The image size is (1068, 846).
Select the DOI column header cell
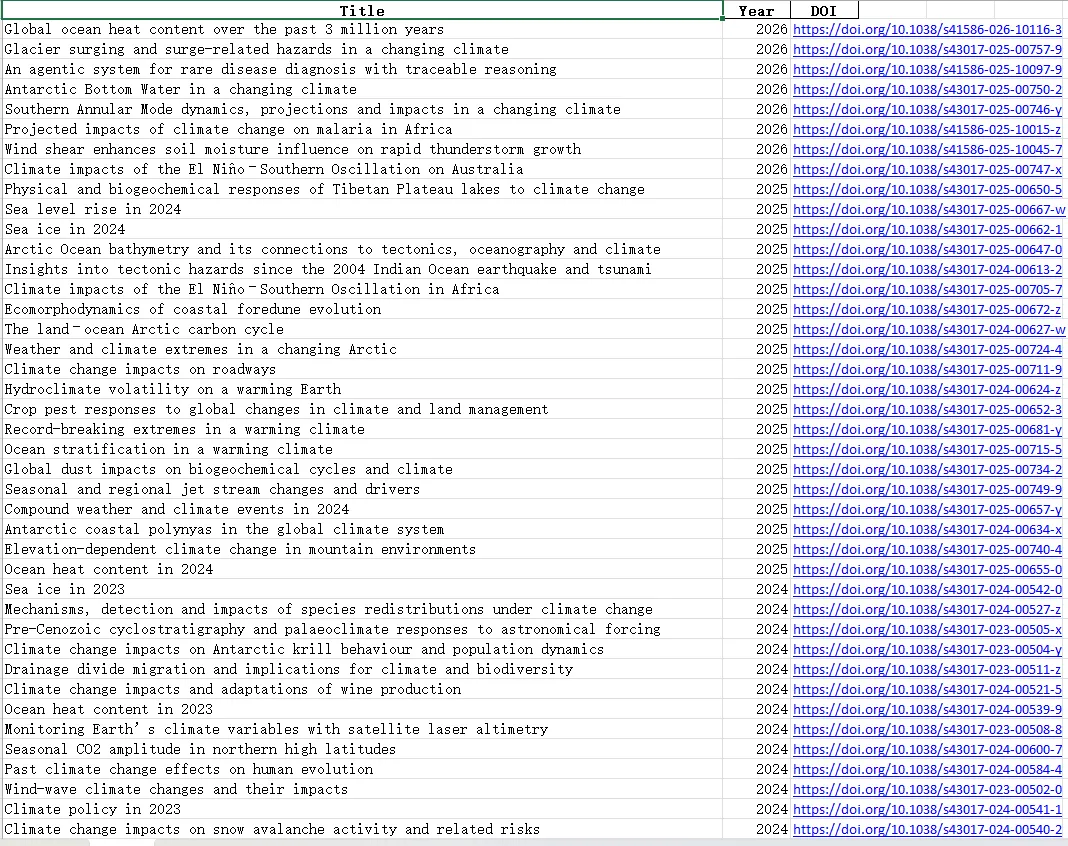(824, 11)
